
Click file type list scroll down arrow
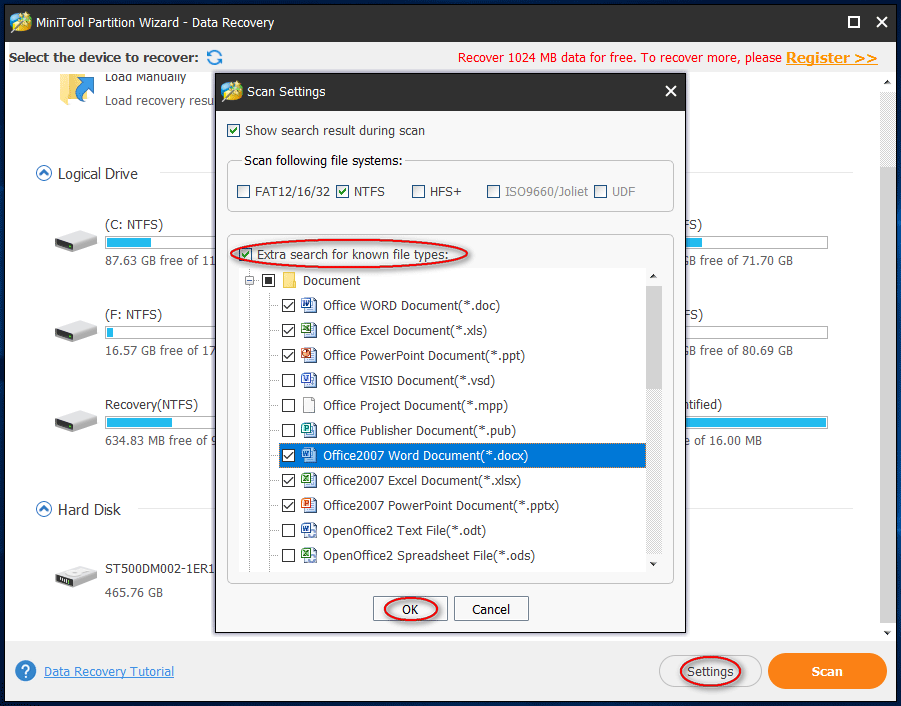coord(653,564)
